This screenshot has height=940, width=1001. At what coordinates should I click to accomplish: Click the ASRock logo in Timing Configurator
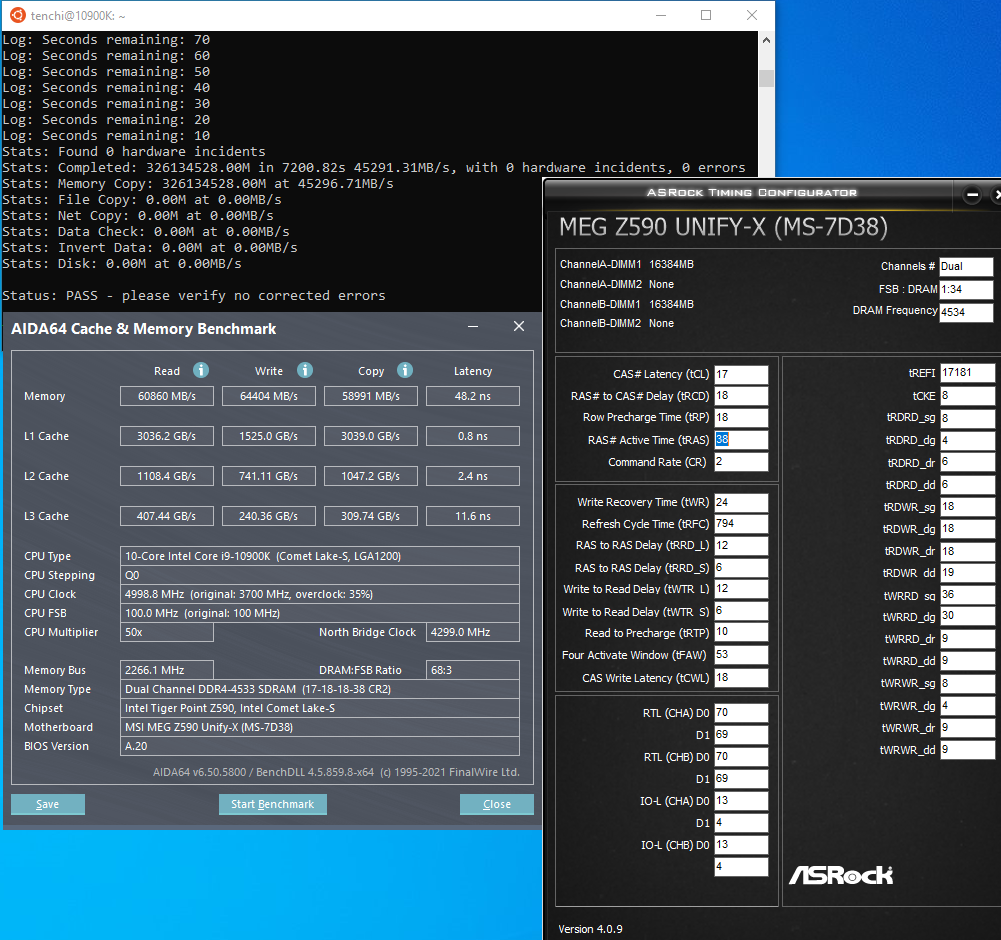(841, 875)
